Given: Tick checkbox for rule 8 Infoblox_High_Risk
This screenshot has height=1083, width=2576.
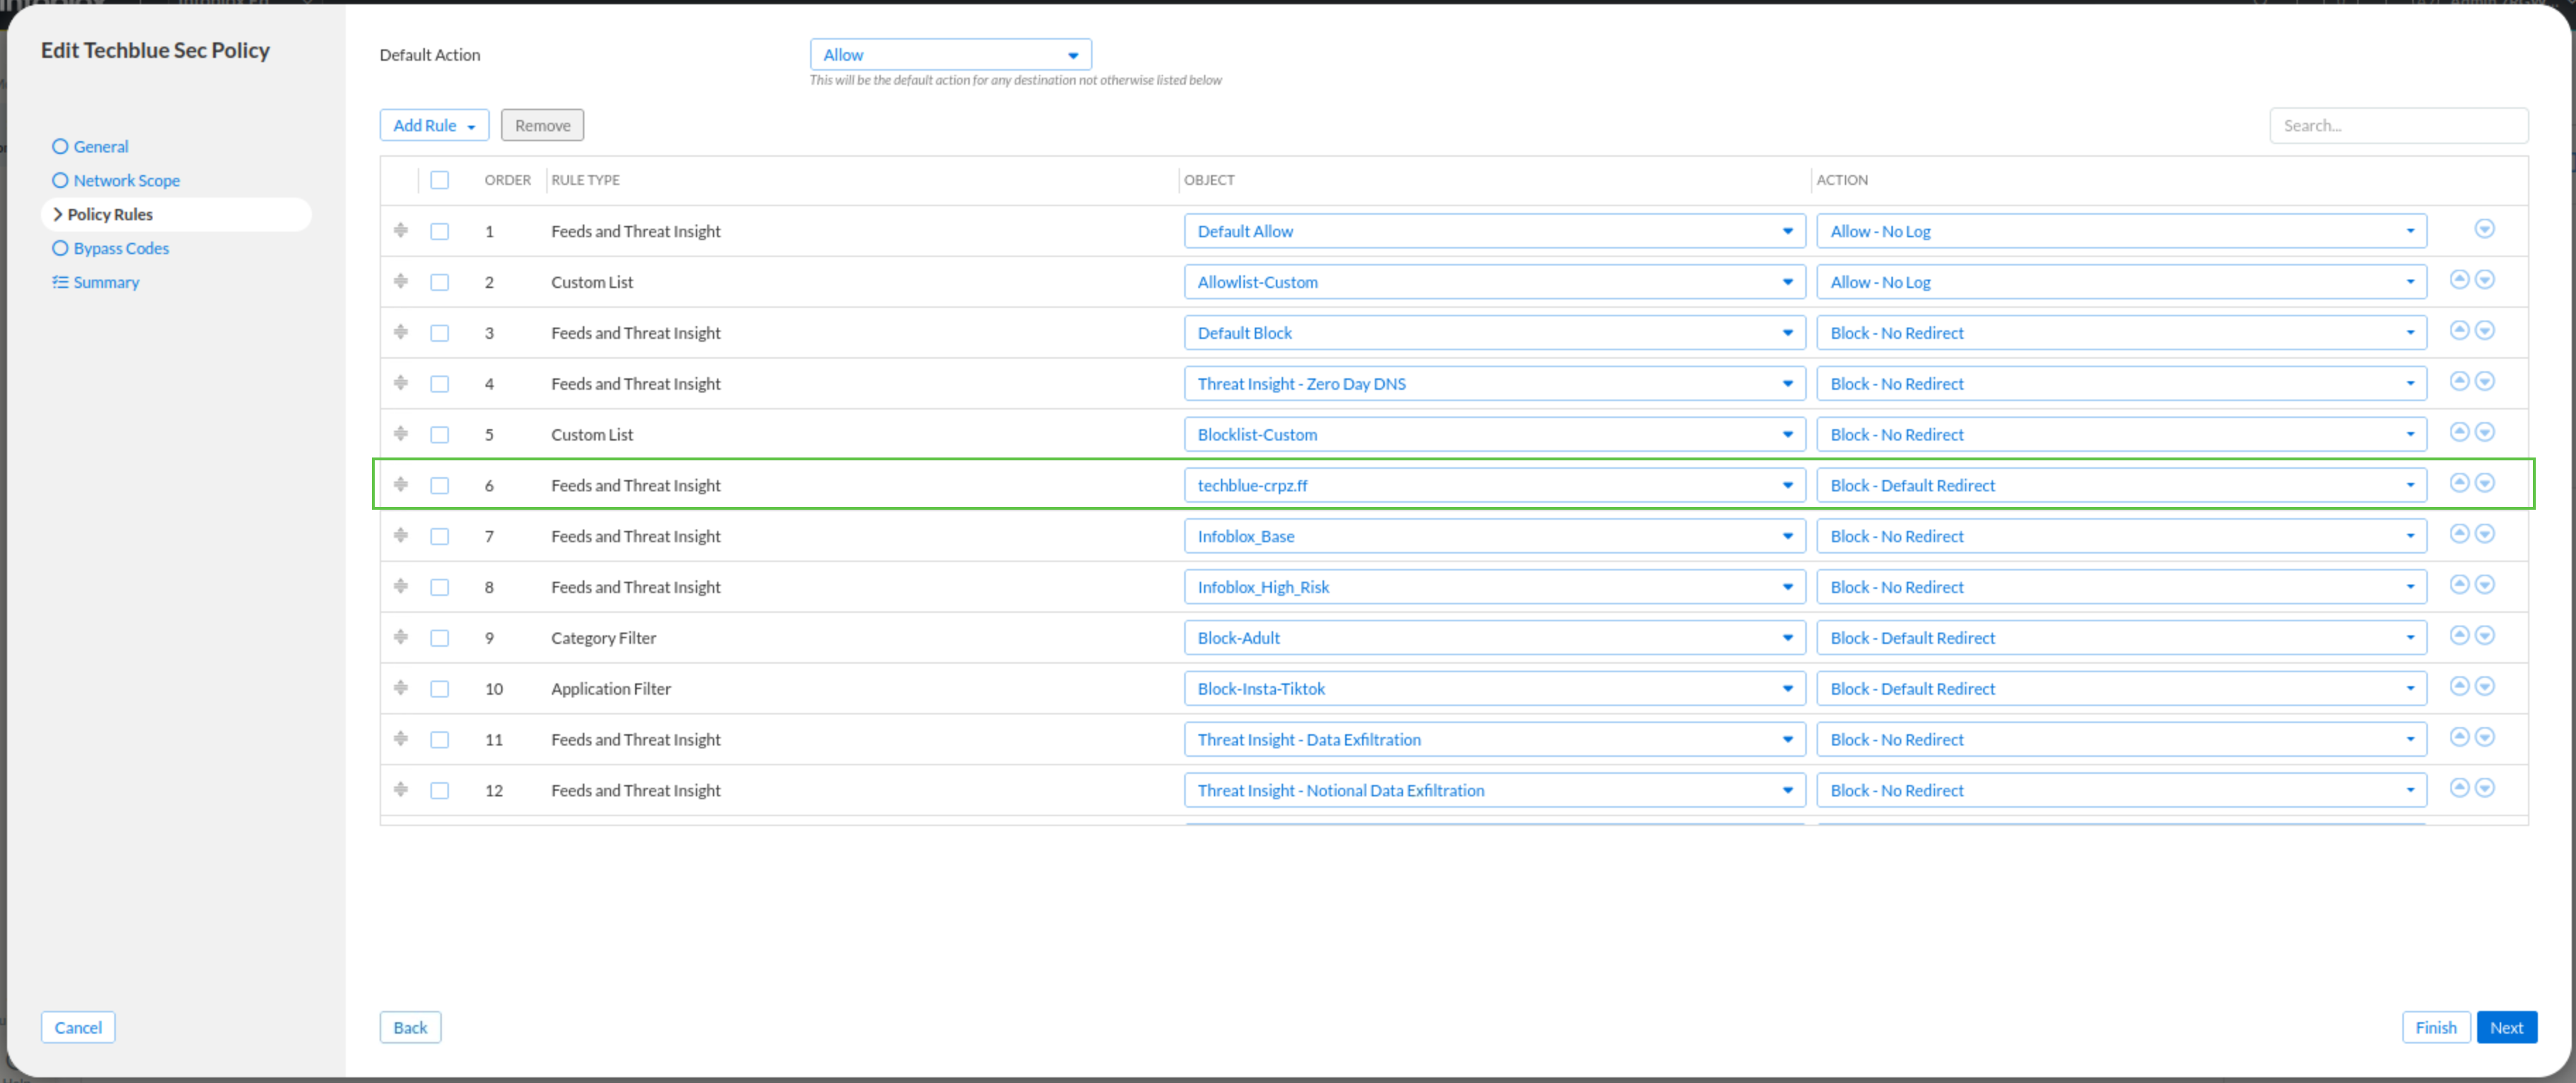Looking at the screenshot, I should (439, 587).
